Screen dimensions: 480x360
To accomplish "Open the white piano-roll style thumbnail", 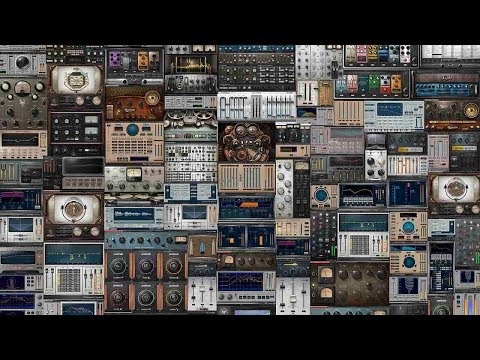I will [x=450, y=56].
